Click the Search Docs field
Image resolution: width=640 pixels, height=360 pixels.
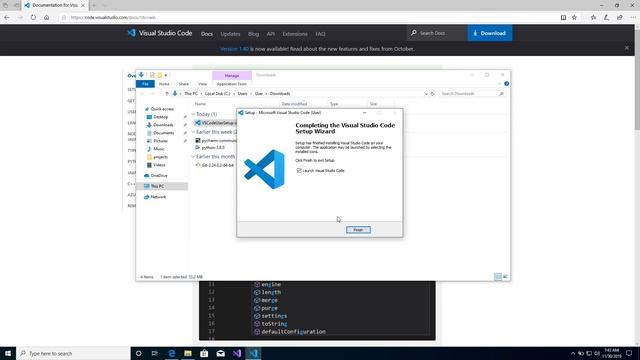(437, 33)
